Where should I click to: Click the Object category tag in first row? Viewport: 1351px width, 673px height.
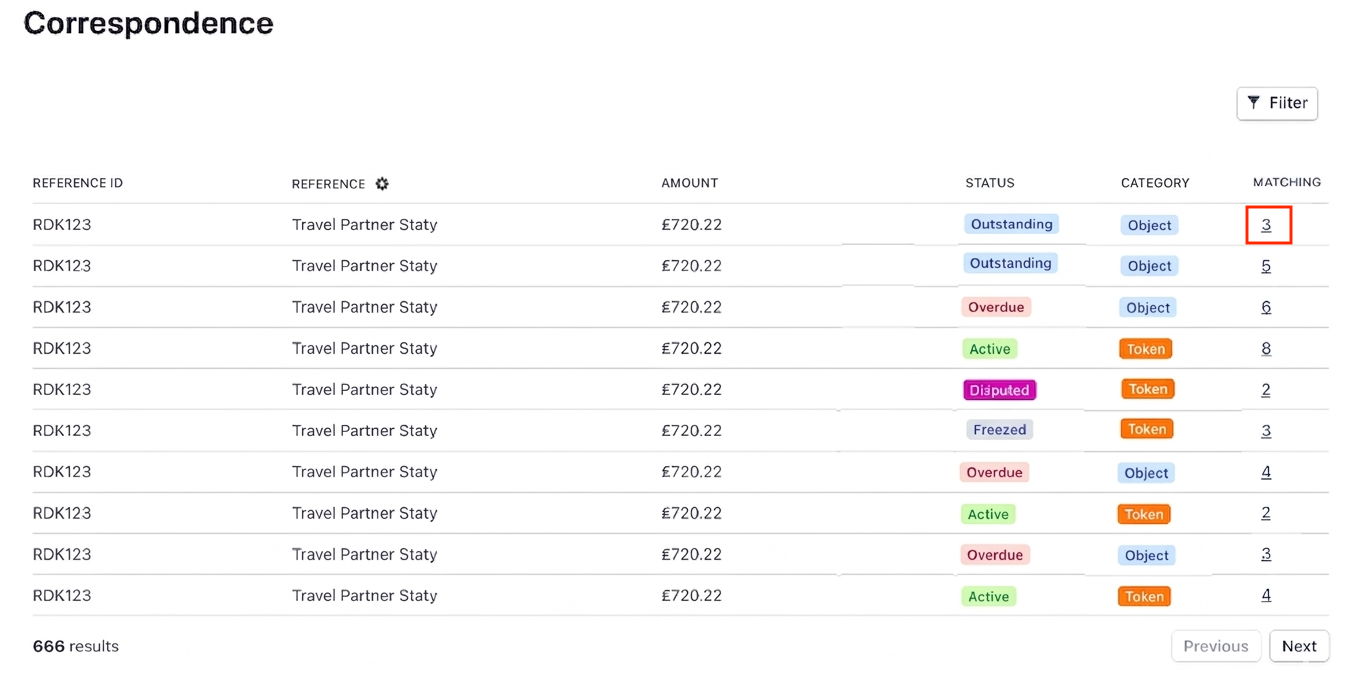[x=1149, y=225]
